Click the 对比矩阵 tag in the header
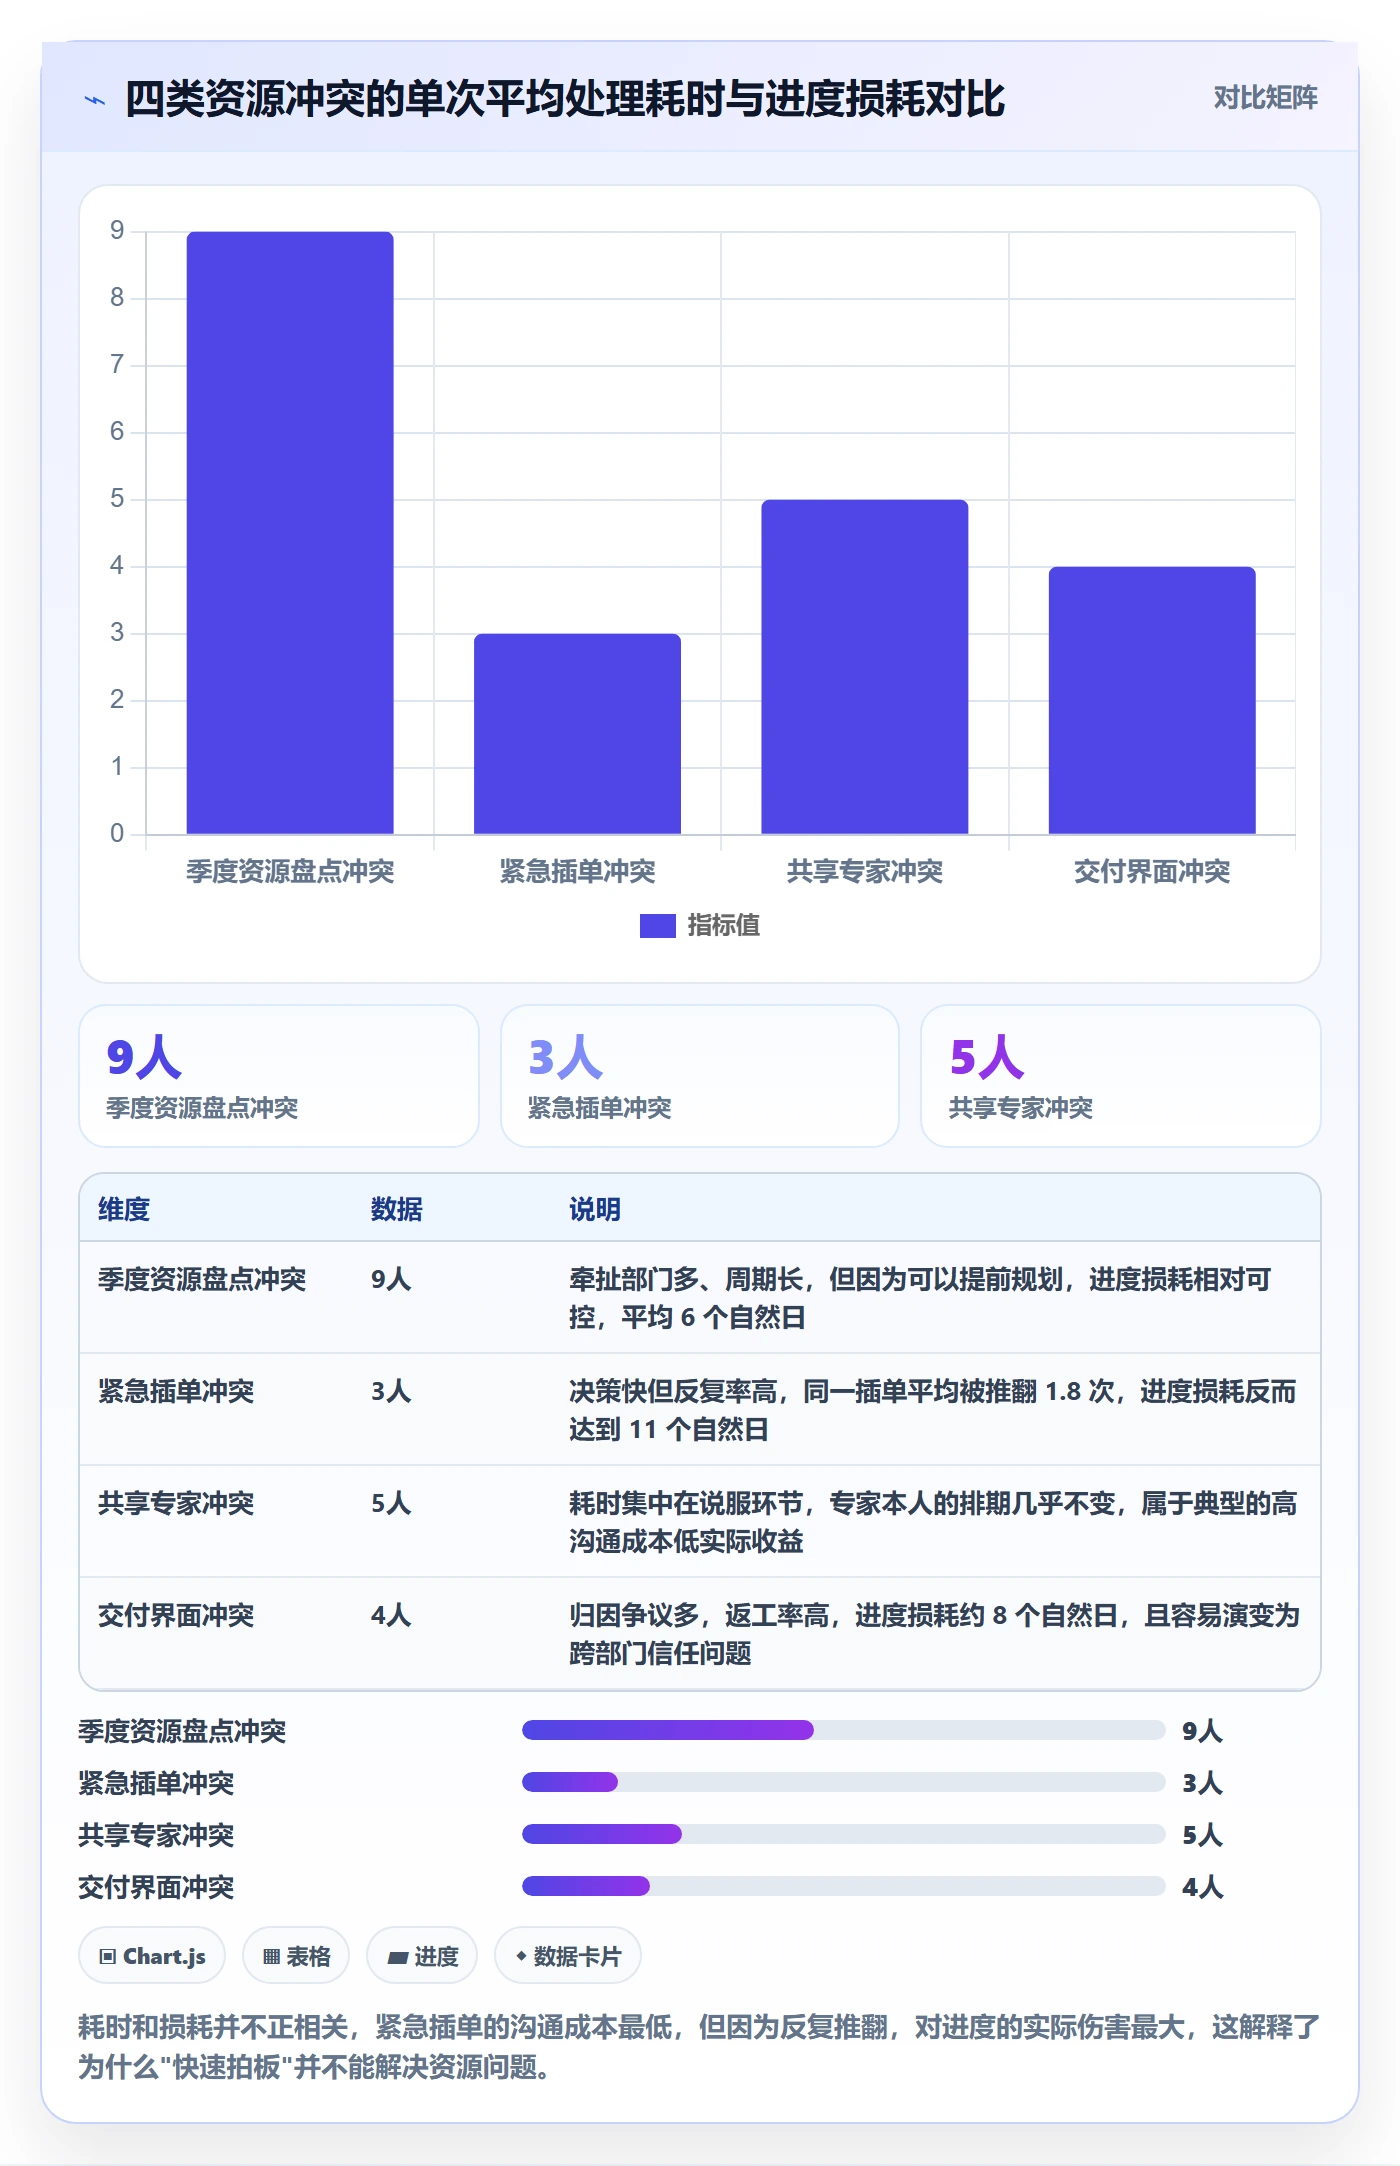The width and height of the screenshot is (1400, 2166). tap(1265, 98)
